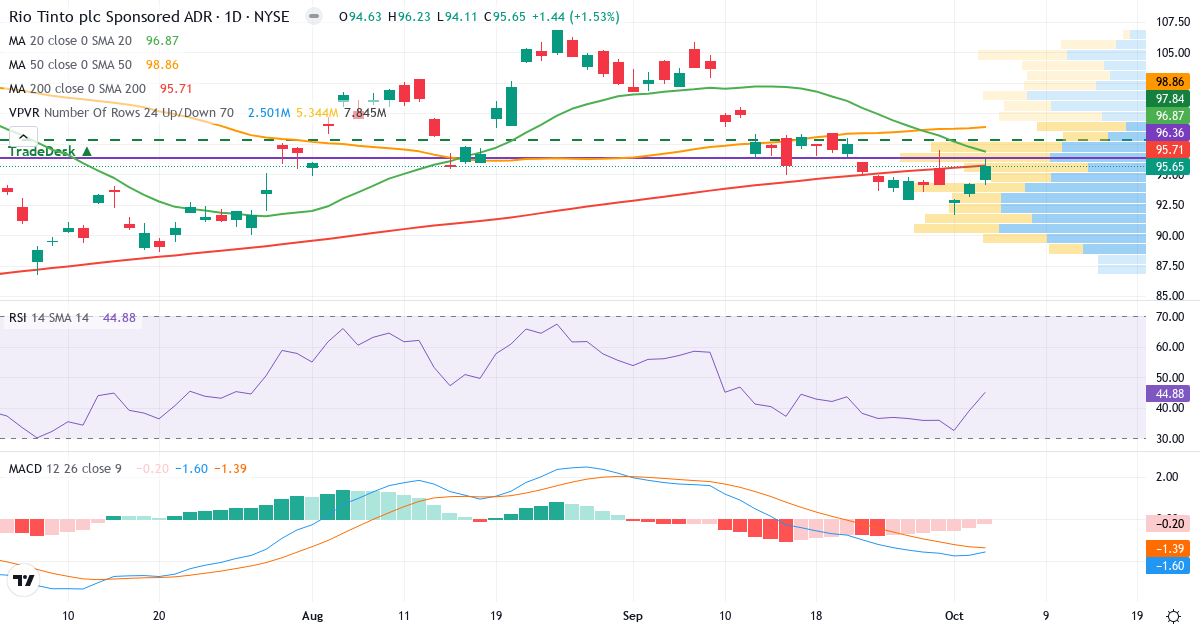Click the 107.50 price axis label
This screenshot has height=630, width=1200.
coord(1172,22)
